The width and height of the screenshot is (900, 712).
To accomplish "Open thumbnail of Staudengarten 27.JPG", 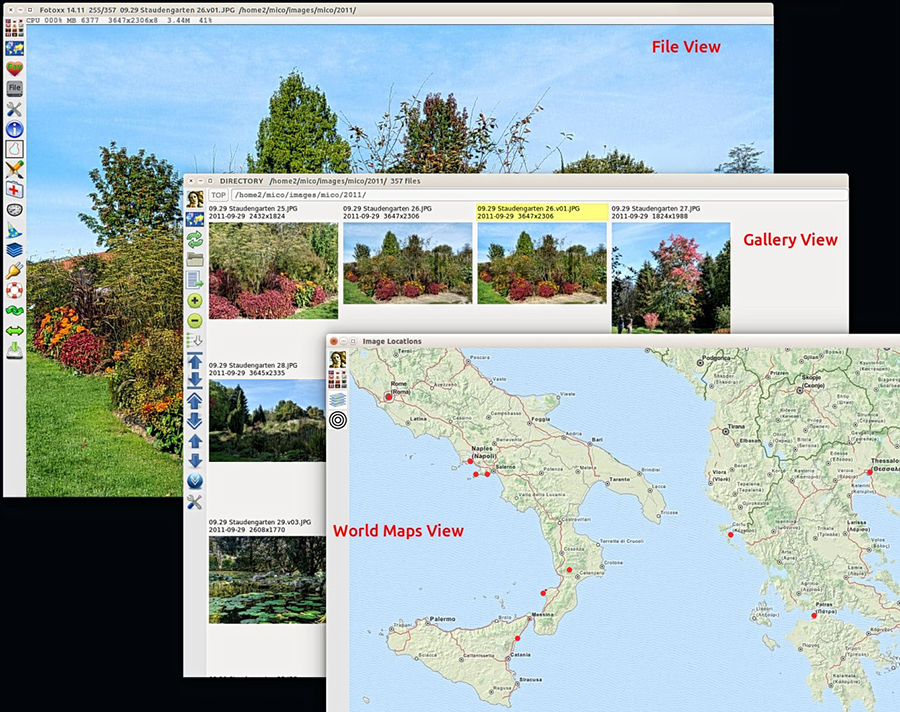I will pyautogui.click(x=671, y=278).
